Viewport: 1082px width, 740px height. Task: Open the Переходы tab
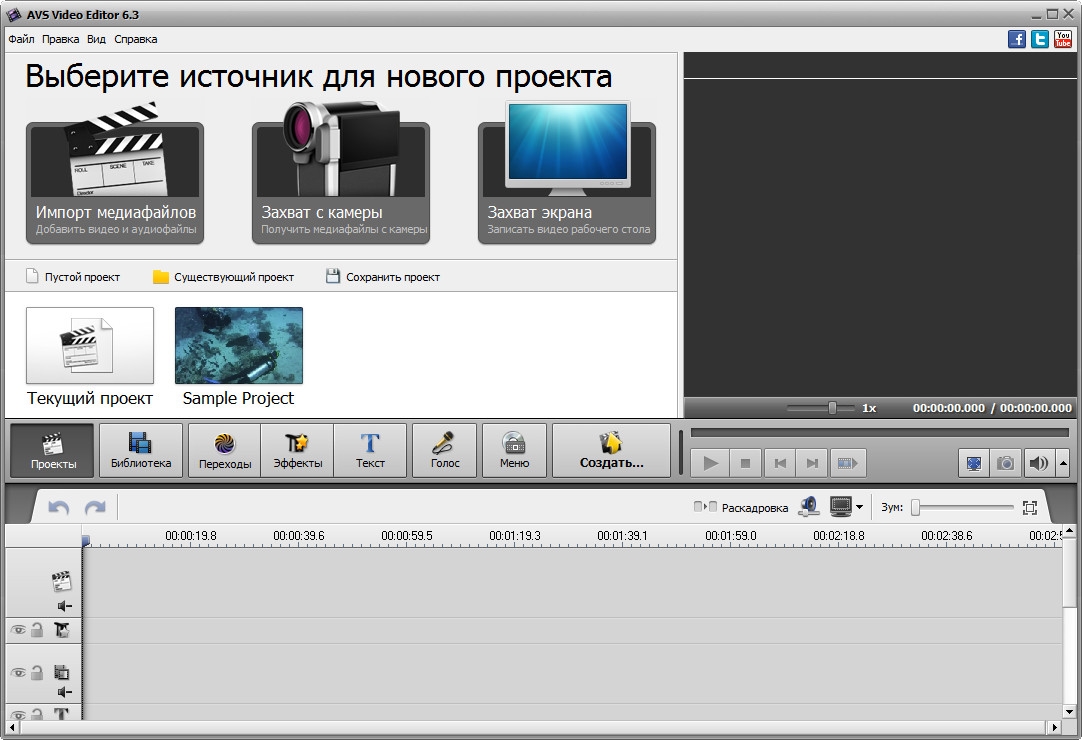coord(225,451)
